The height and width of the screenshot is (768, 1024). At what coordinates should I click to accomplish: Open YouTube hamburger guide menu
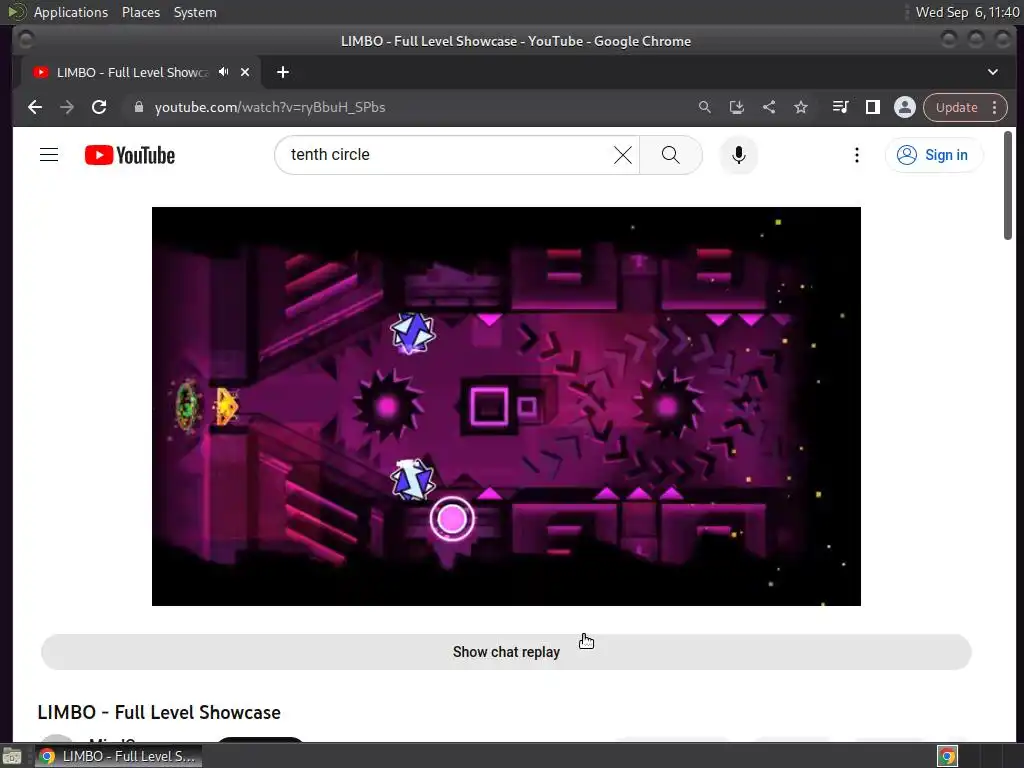pos(49,155)
